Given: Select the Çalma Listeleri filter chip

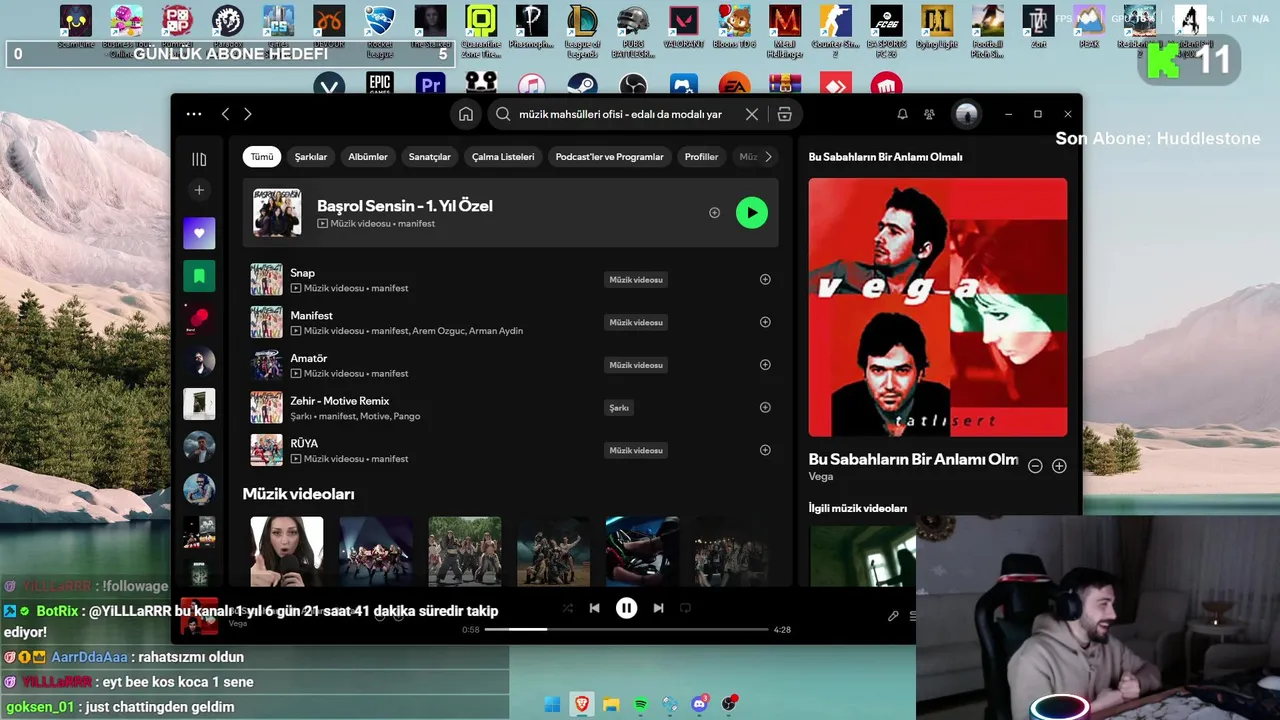Looking at the screenshot, I should 503,157.
